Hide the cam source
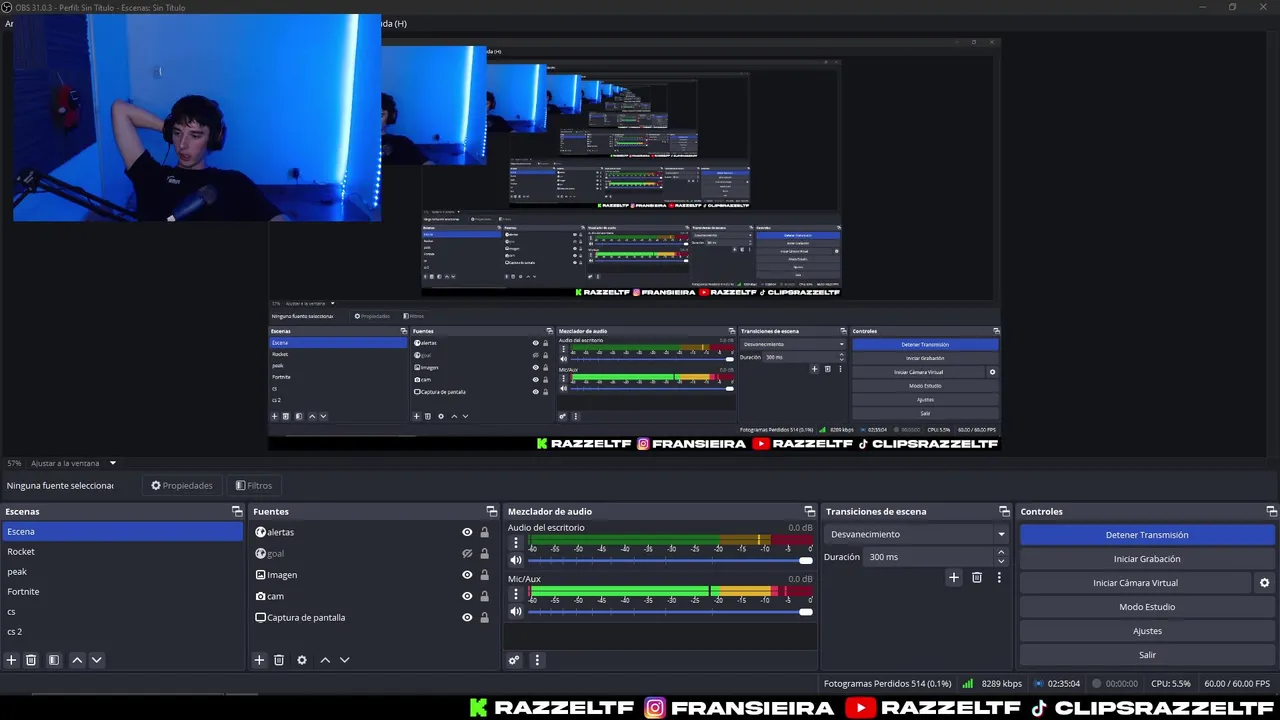 pyautogui.click(x=467, y=596)
